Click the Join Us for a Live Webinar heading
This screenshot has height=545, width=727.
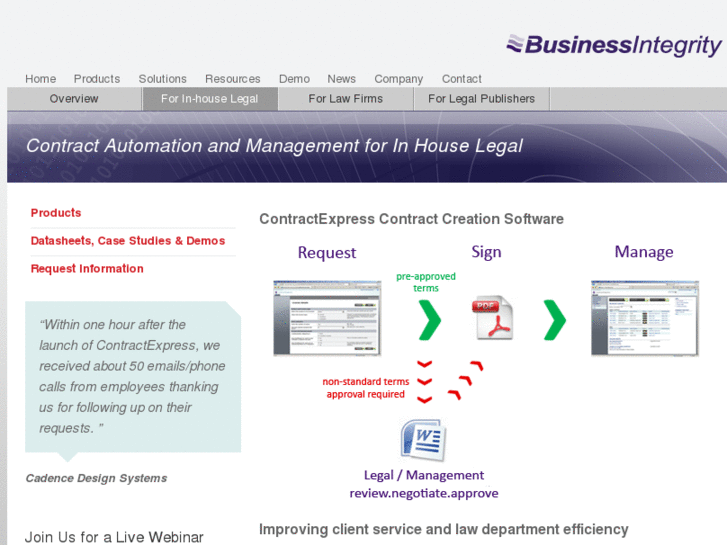(114, 537)
